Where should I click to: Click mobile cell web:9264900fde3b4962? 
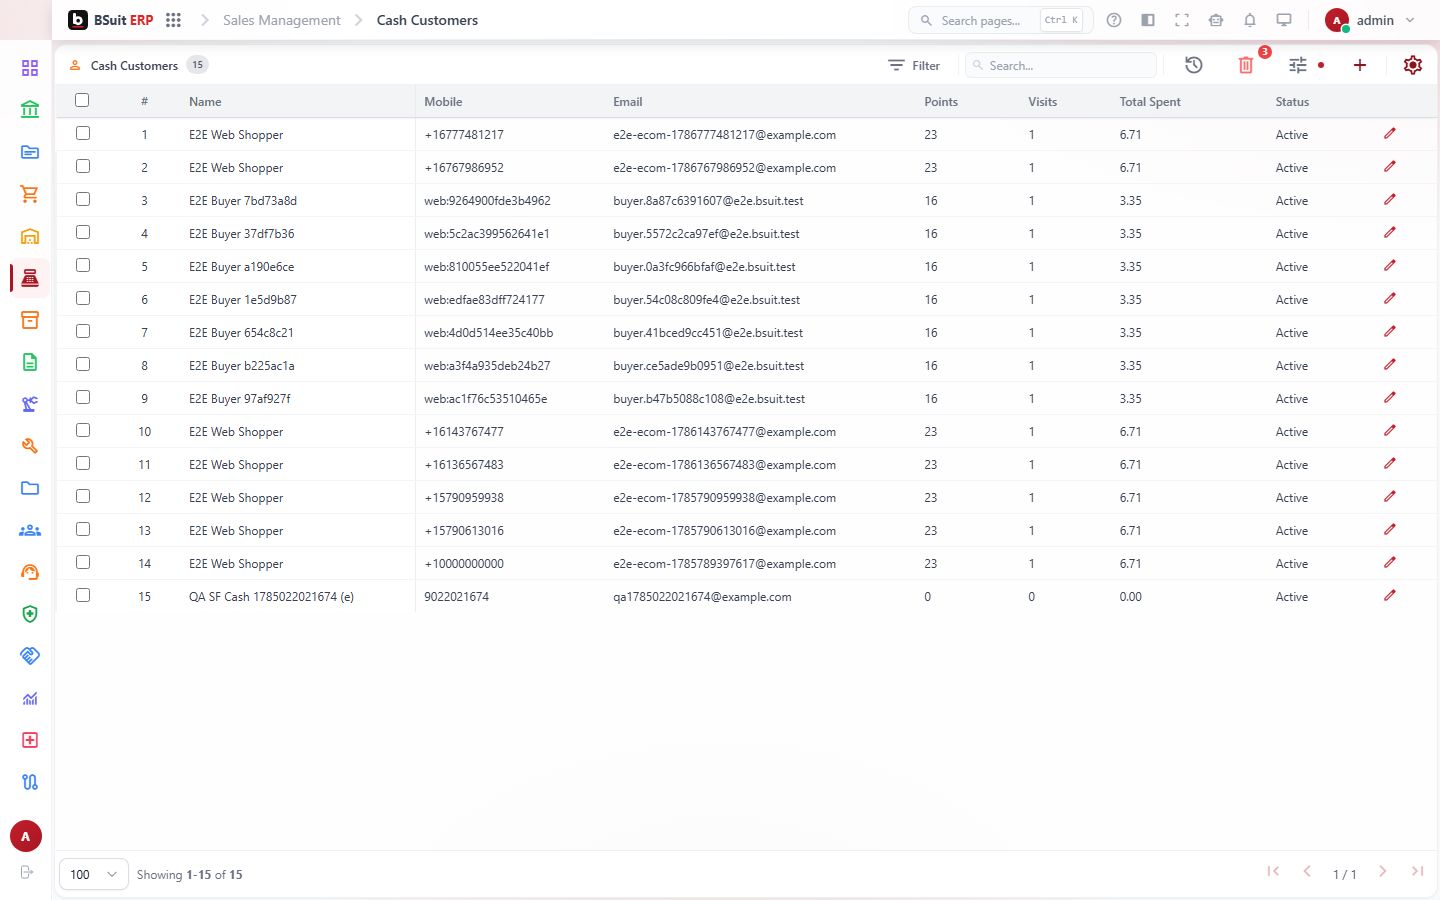click(487, 201)
